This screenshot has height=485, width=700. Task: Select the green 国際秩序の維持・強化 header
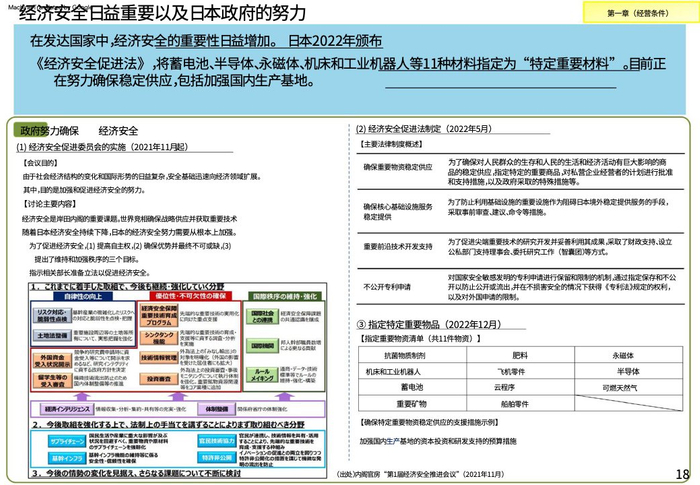coord(284,296)
